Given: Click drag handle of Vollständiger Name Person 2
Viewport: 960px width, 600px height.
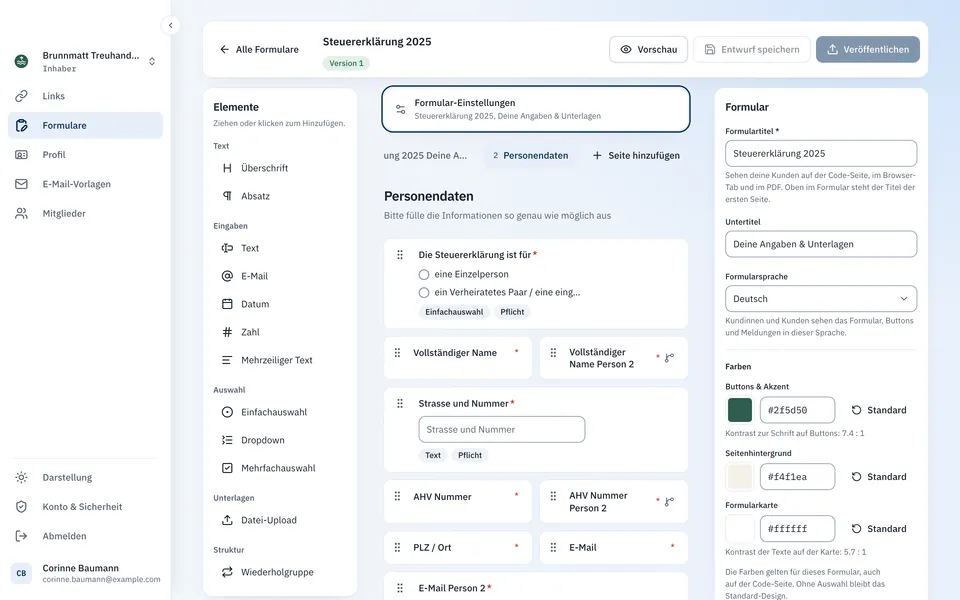Looking at the screenshot, I should click(553, 353).
